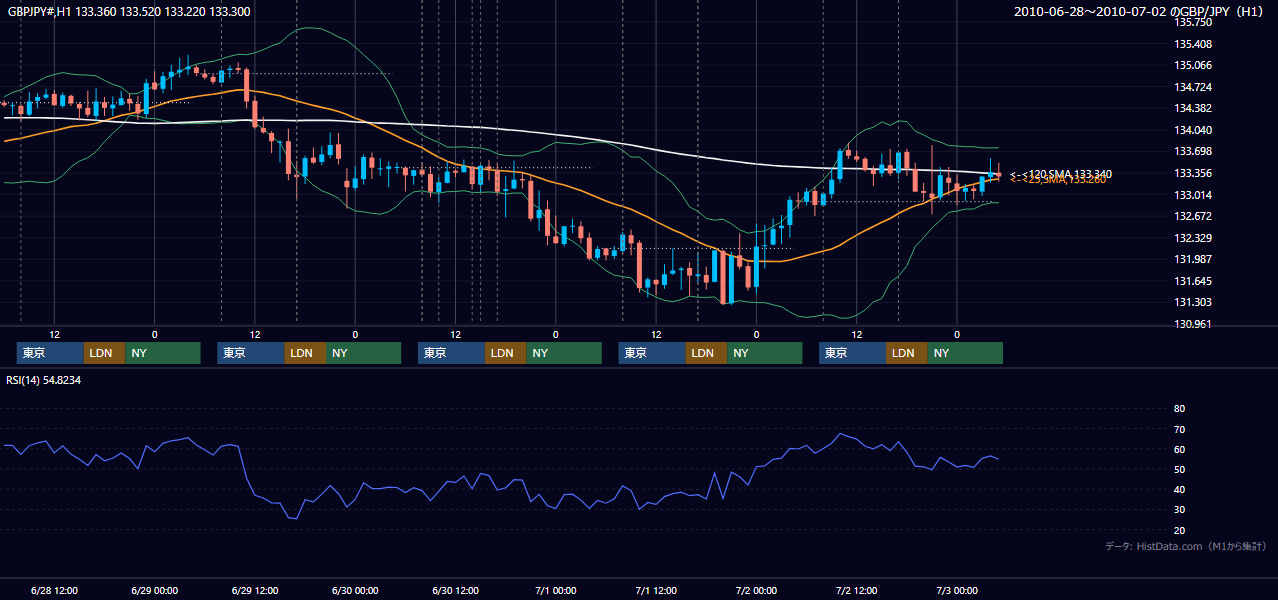
Task: Click the white 120 SMA 133.340 label
Action: [x=1061, y=174]
